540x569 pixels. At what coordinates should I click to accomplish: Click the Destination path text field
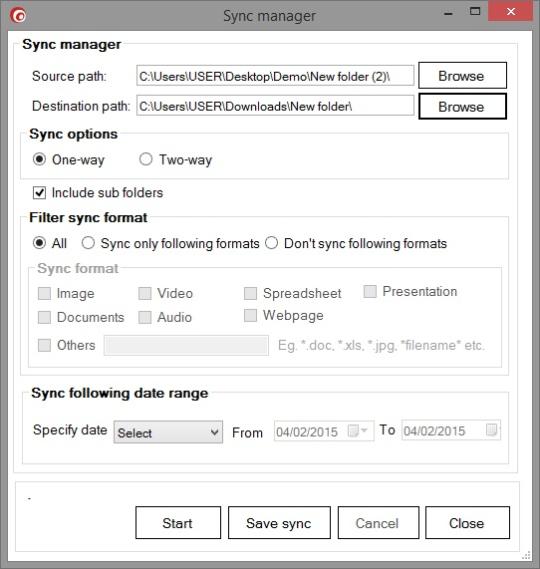click(275, 106)
